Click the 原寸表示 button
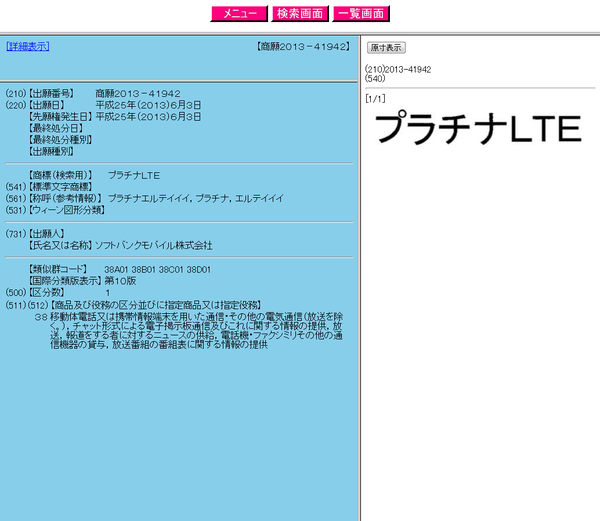The image size is (600, 521). point(386,47)
